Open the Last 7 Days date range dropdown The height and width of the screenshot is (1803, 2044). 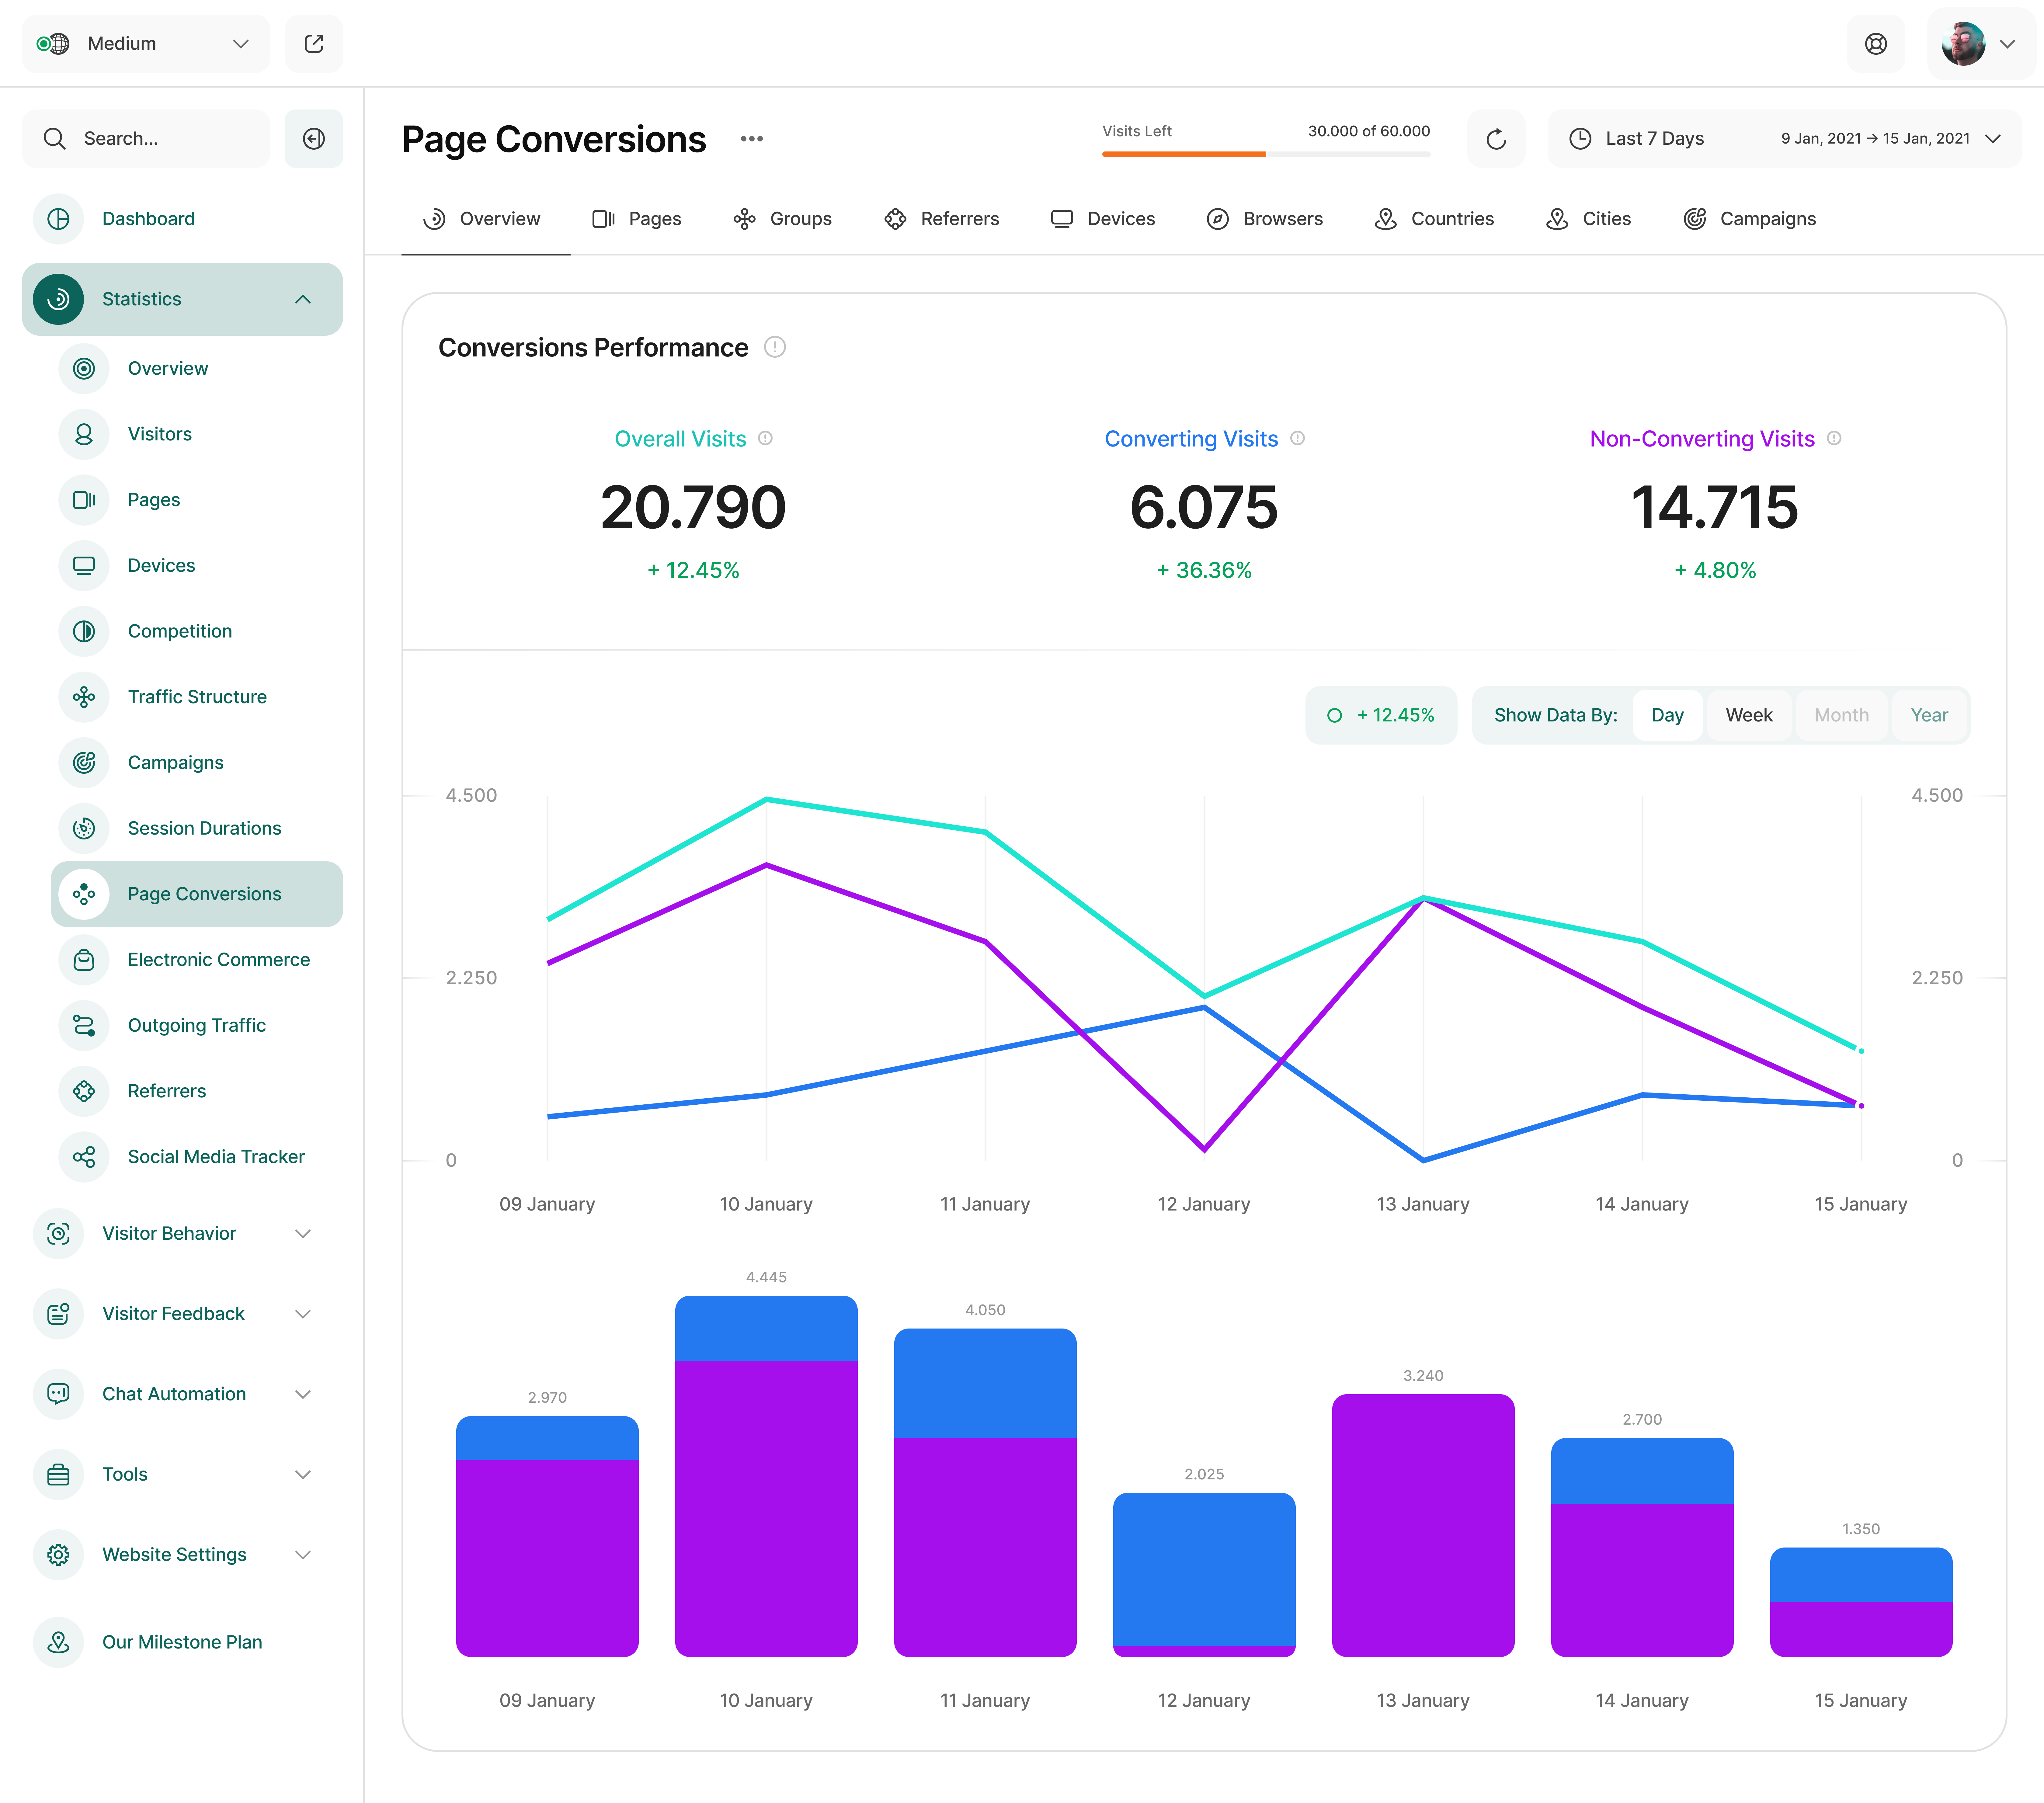point(1784,139)
